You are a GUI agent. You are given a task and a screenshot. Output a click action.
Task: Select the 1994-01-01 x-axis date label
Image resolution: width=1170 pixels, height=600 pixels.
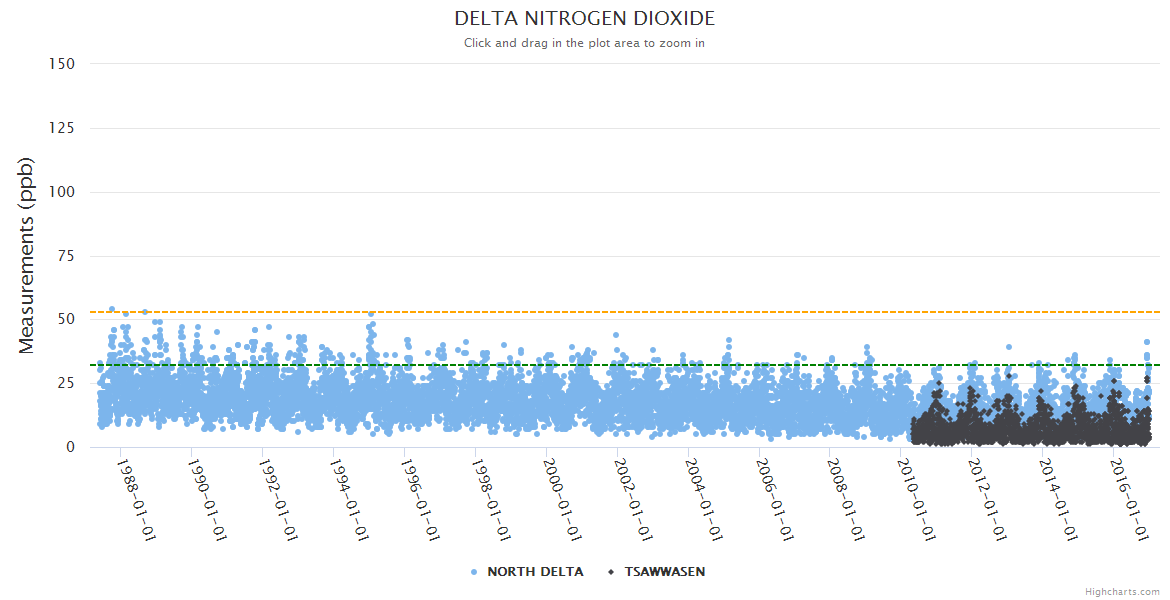[349, 500]
